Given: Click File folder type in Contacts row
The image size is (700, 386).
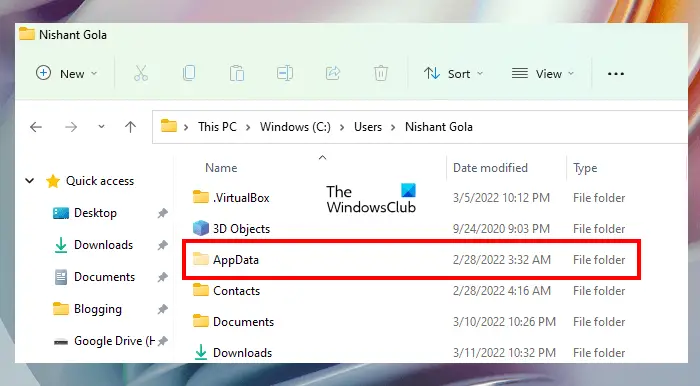Looking at the screenshot, I should [x=599, y=291].
